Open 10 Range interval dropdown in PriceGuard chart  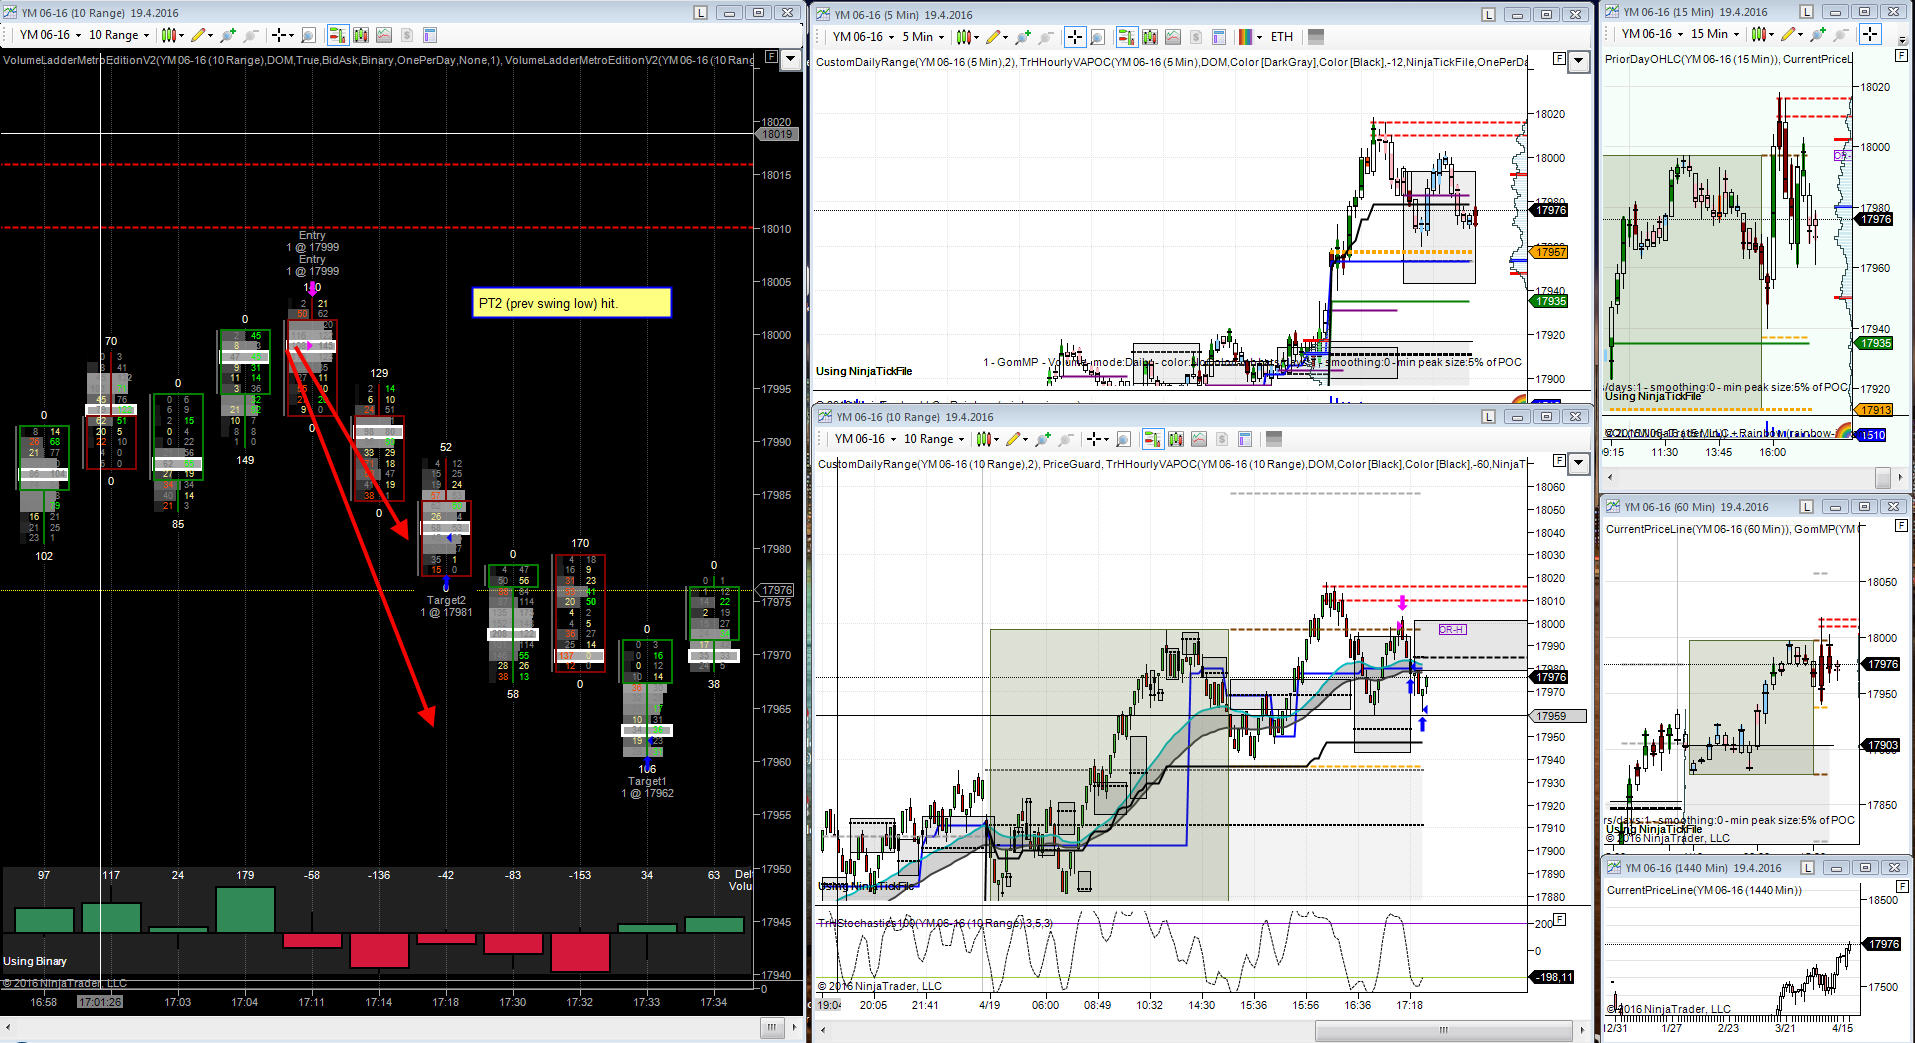(x=934, y=439)
